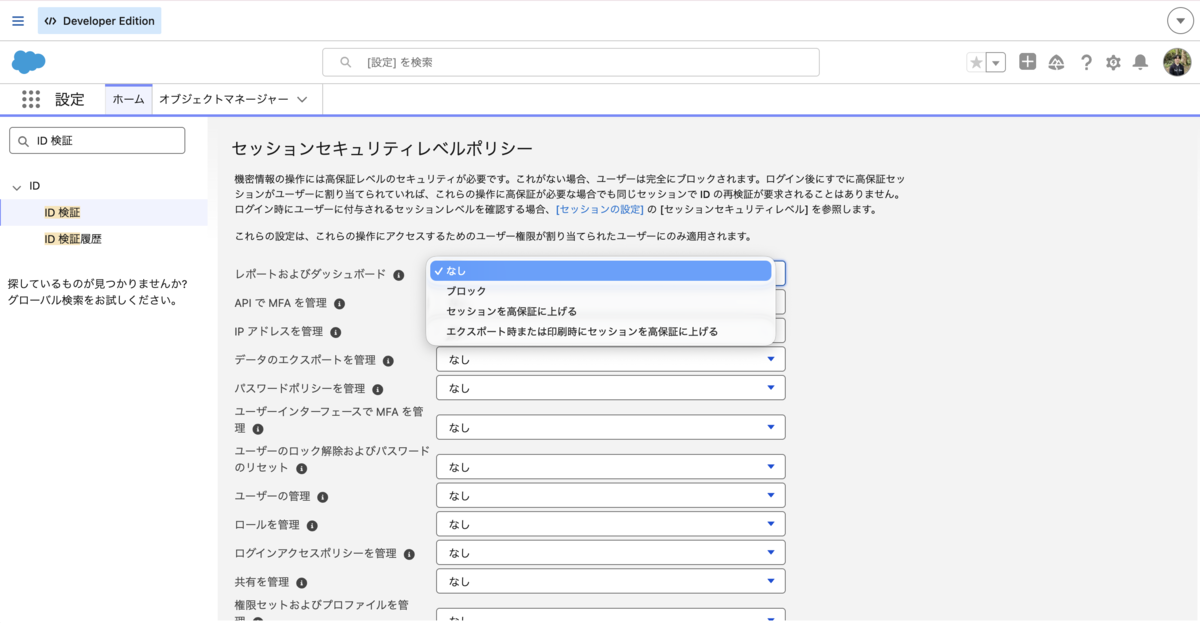Click the Salesforce cloud logo
Viewport: 1200px width, 623px height.
(x=29, y=62)
